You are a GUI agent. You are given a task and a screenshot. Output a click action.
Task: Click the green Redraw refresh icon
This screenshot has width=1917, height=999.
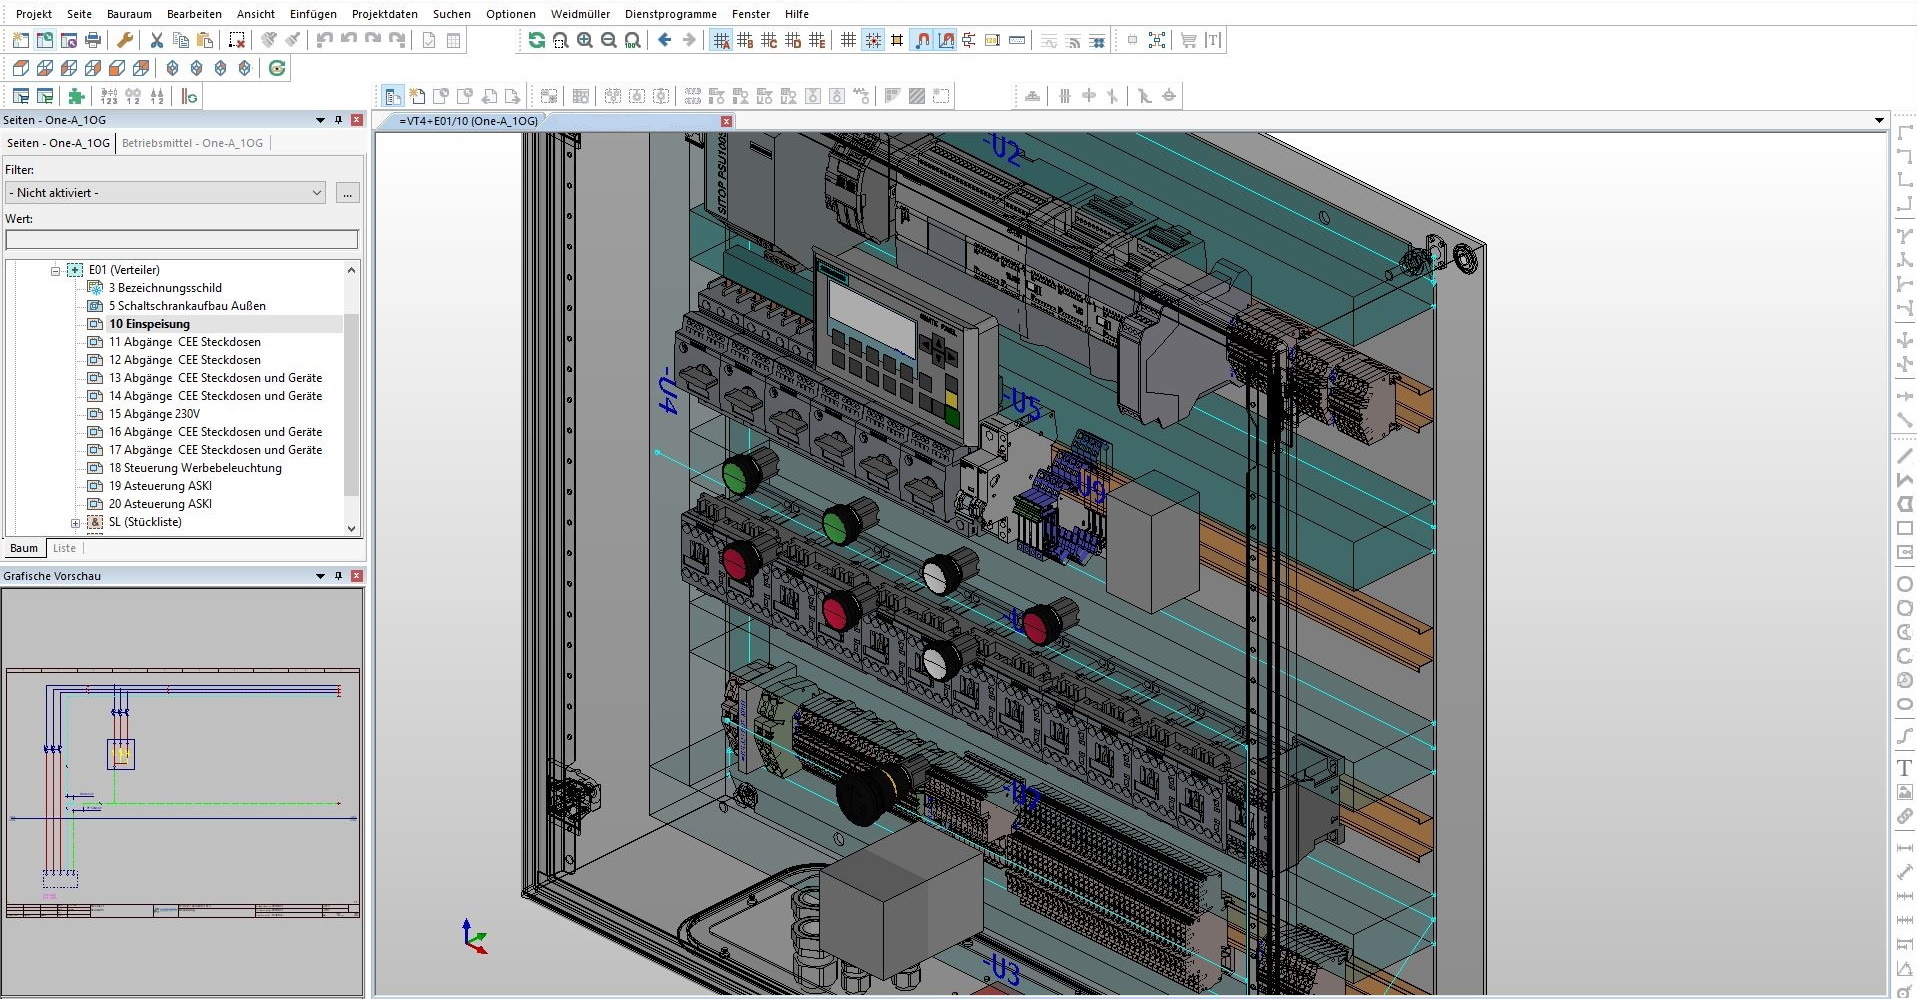click(537, 40)
